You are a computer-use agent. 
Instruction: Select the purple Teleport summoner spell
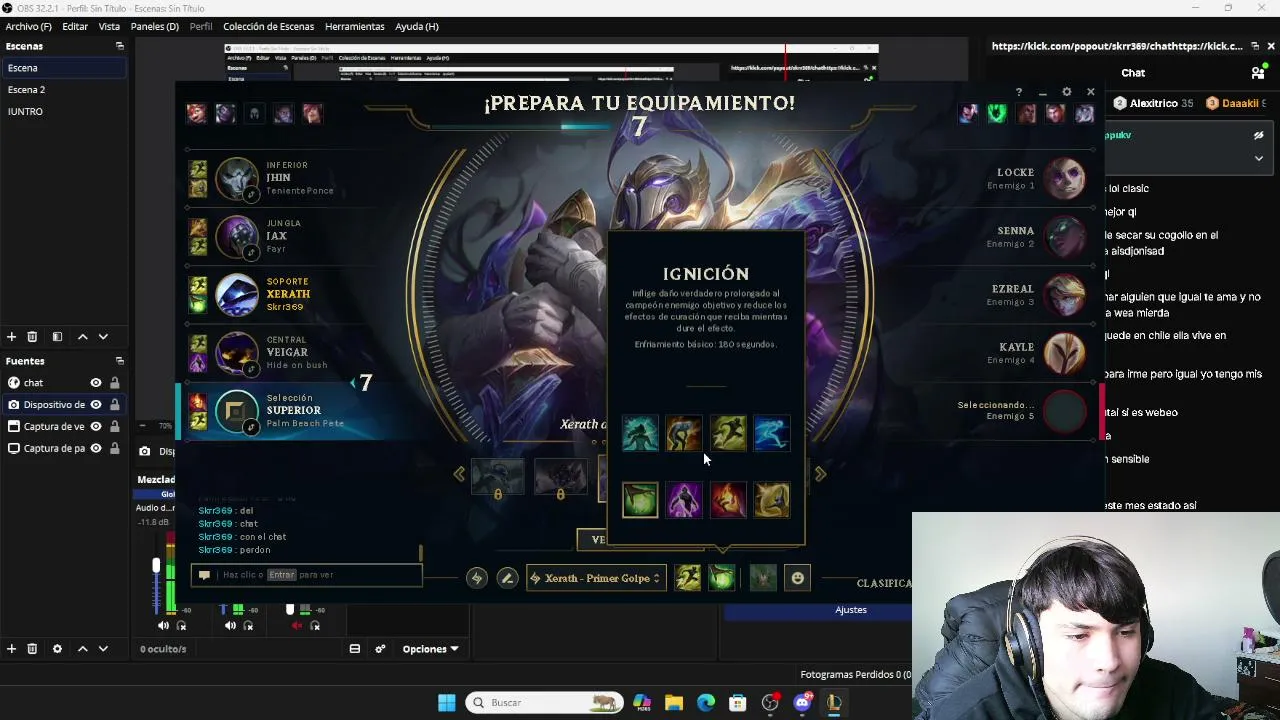[684, 499]
